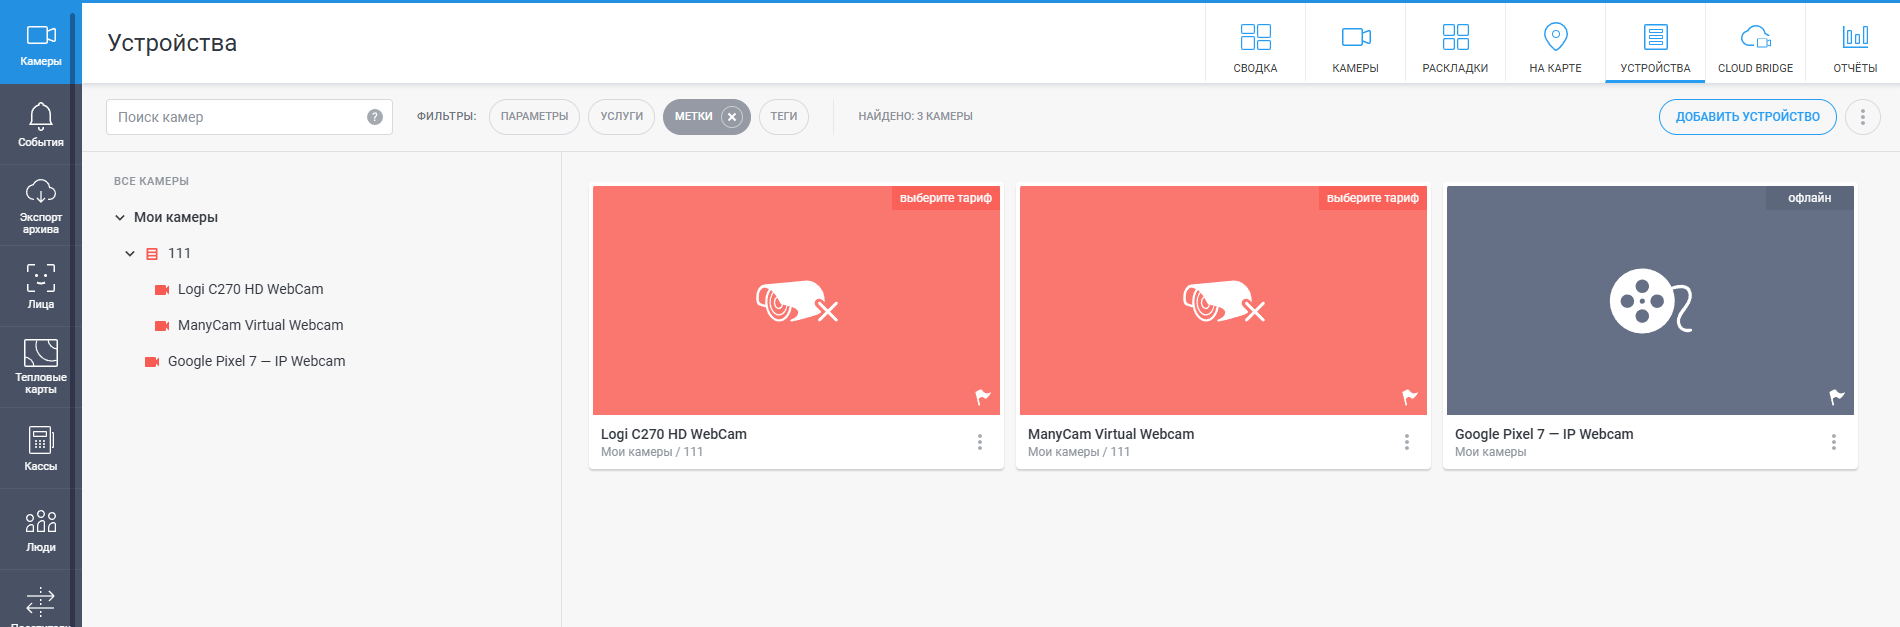The image size is (1900, 627).
Task: Open the Cloud Bridge tab
Action: pos(1755,44)
